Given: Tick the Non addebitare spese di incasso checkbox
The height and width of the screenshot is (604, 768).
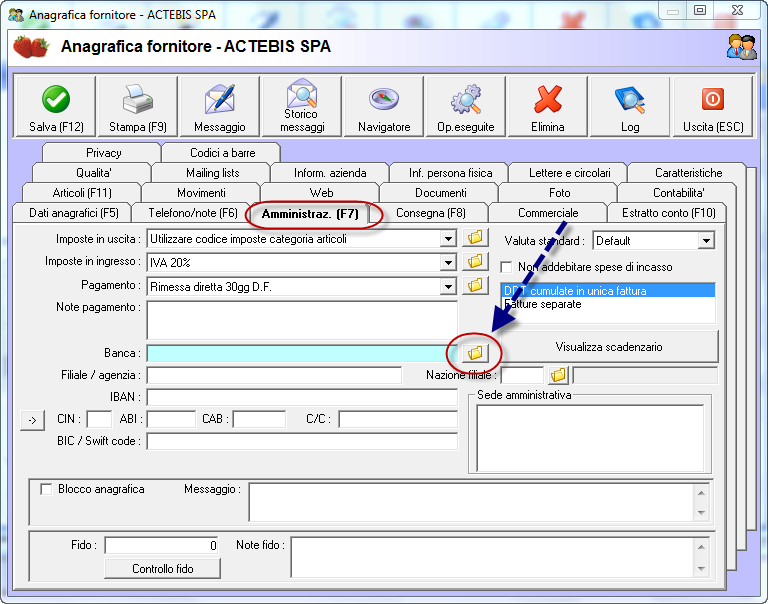Looking at the screenshot, I should point(506,267).
